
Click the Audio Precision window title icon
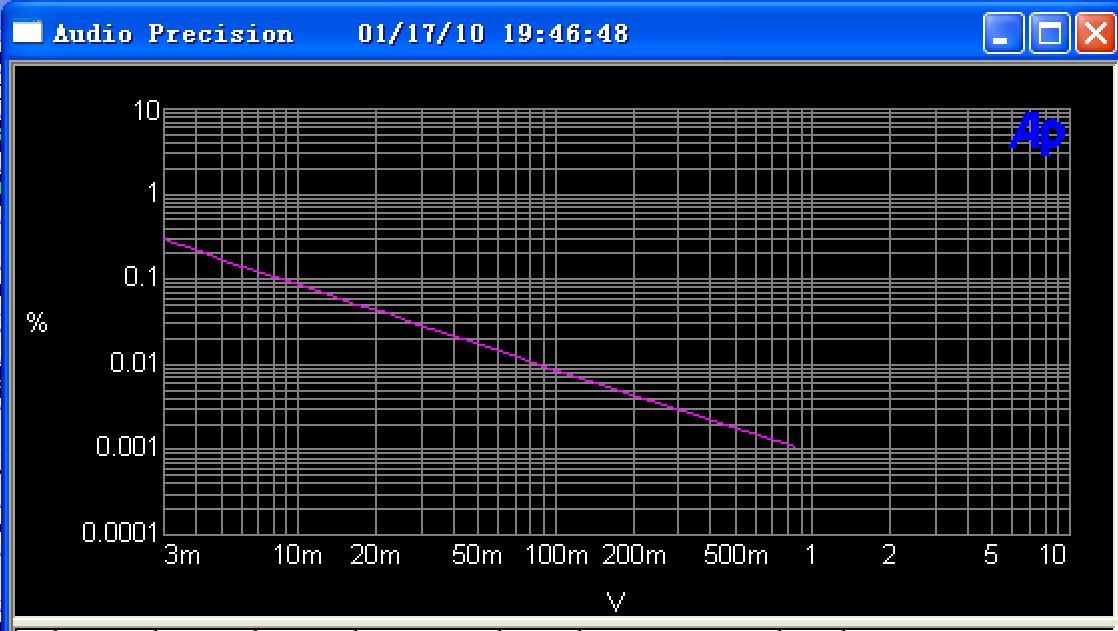27,32
